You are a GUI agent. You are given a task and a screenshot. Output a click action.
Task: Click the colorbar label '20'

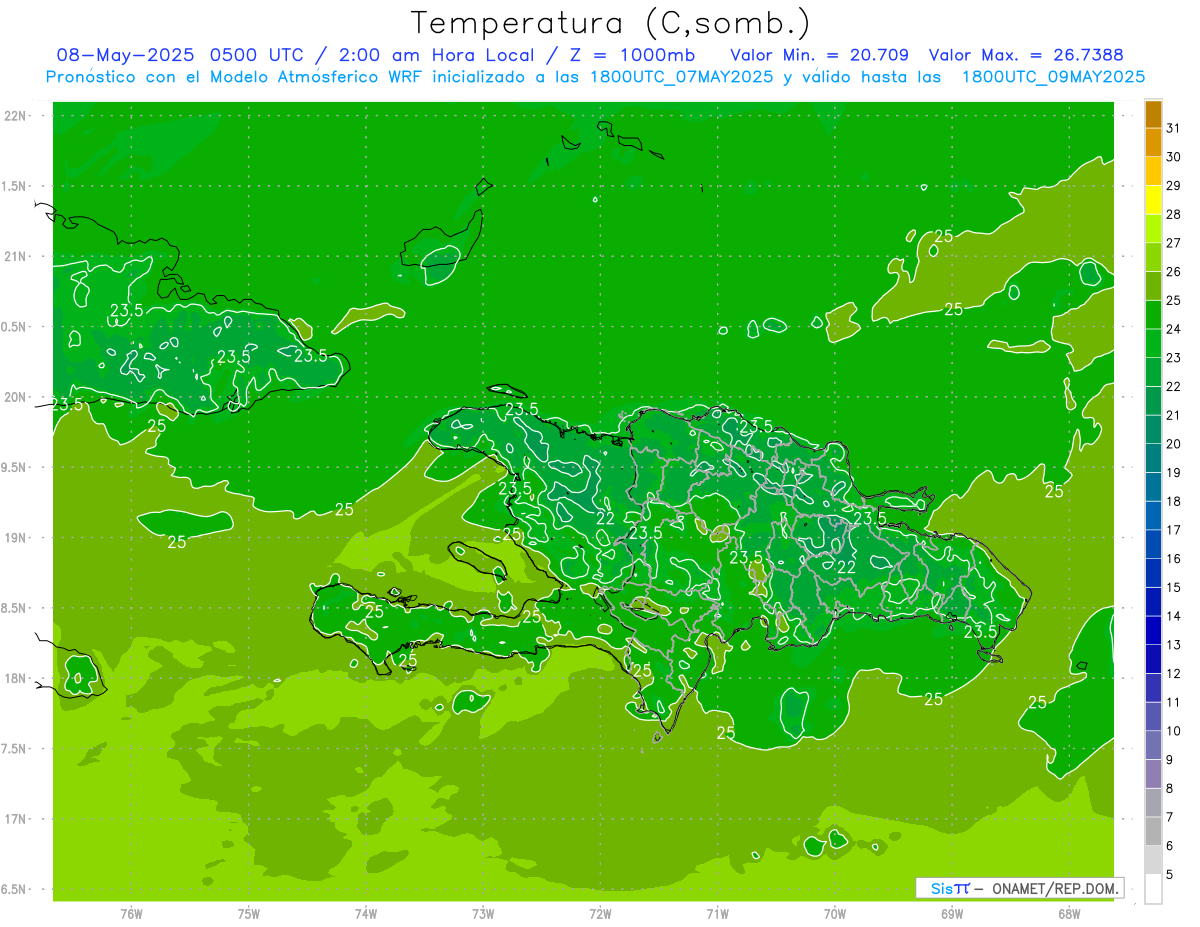[1173, 444]
